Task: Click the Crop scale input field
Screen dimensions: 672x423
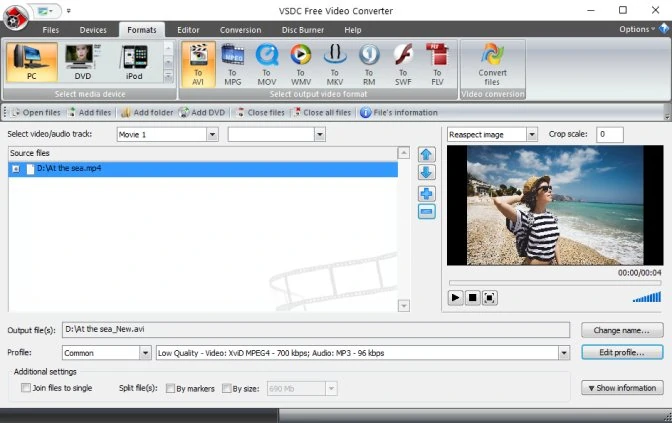Action: (609, 135)
